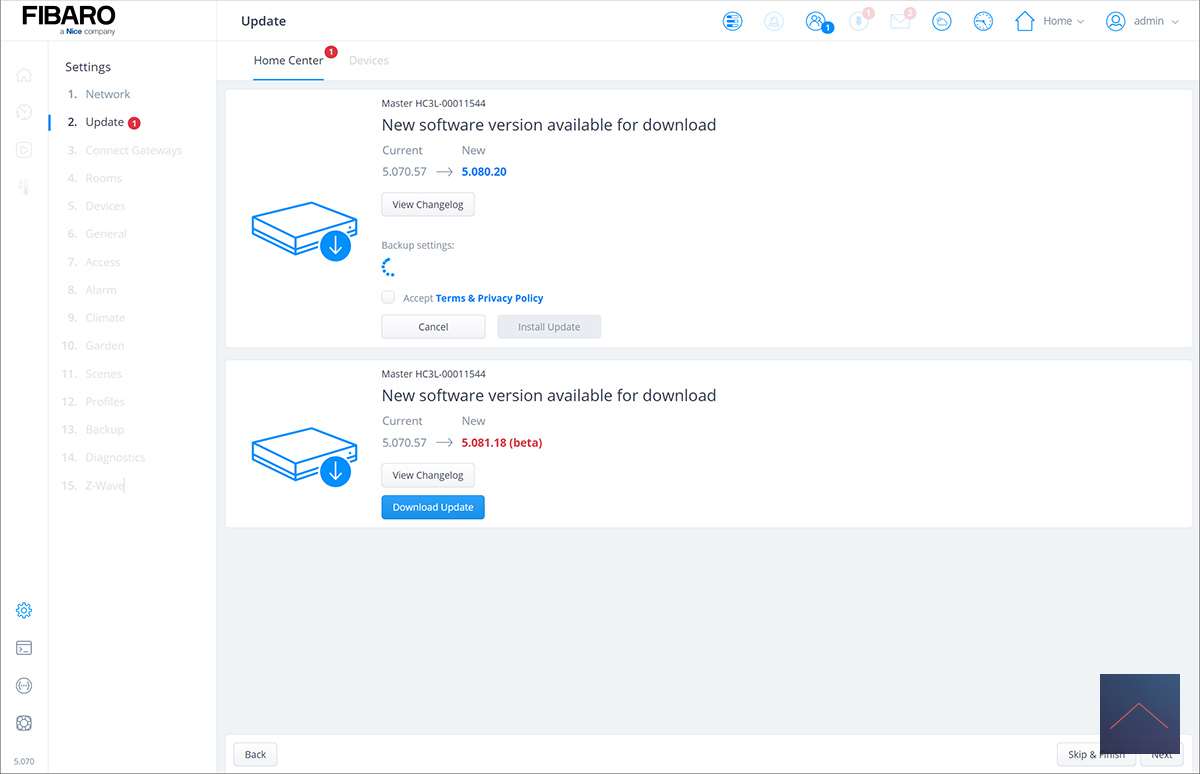Click the FIBARO logo
The width and height of the screenshot is (1200, 774).
point(68,19)
